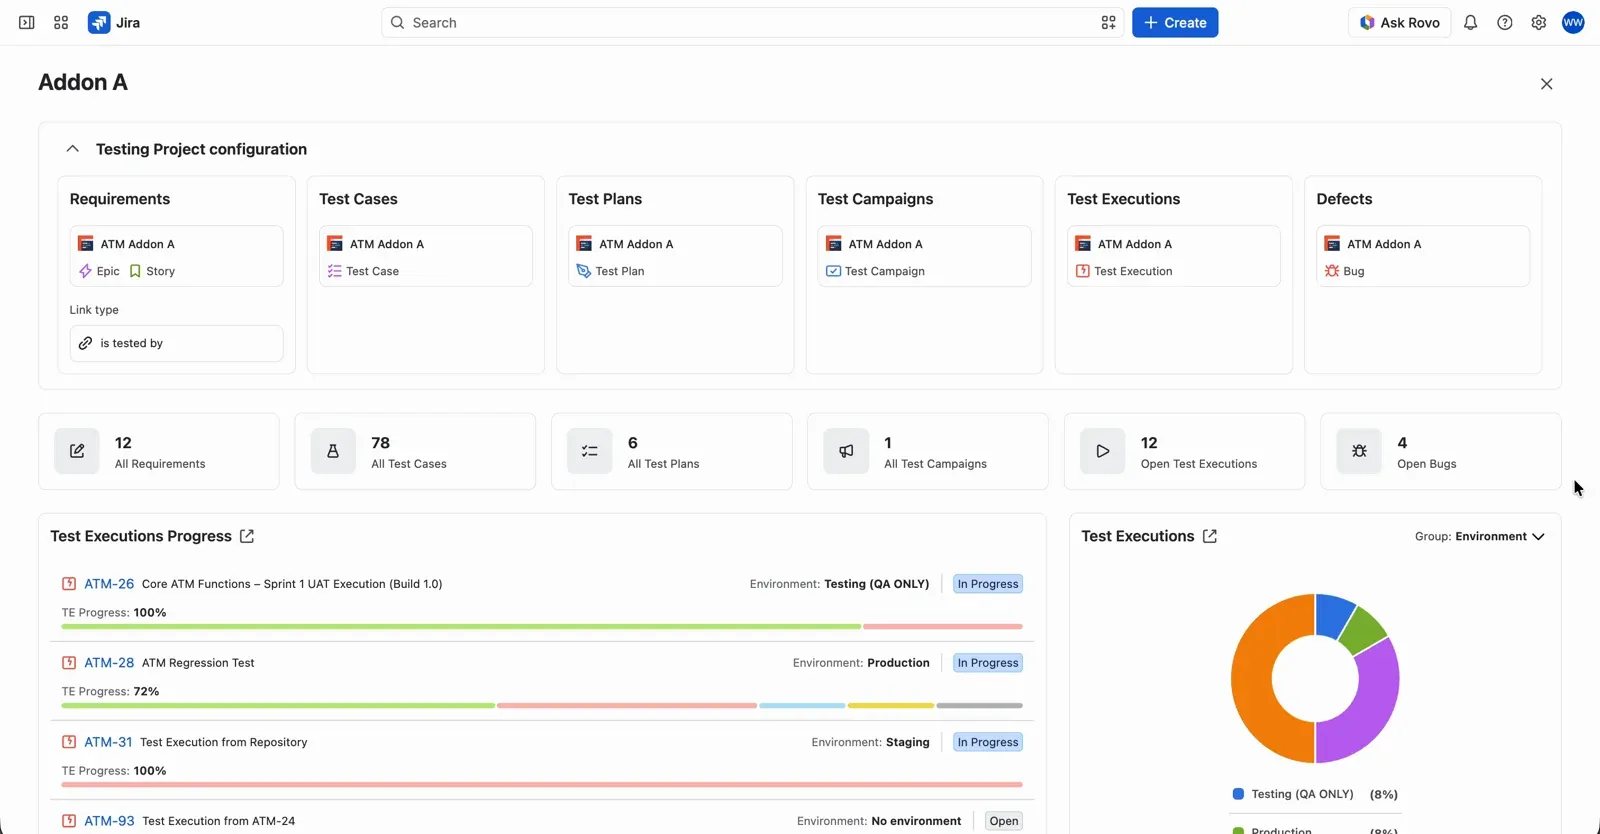Click All Test Cases flask icon
1600x834 pixels.
[333, 451]
